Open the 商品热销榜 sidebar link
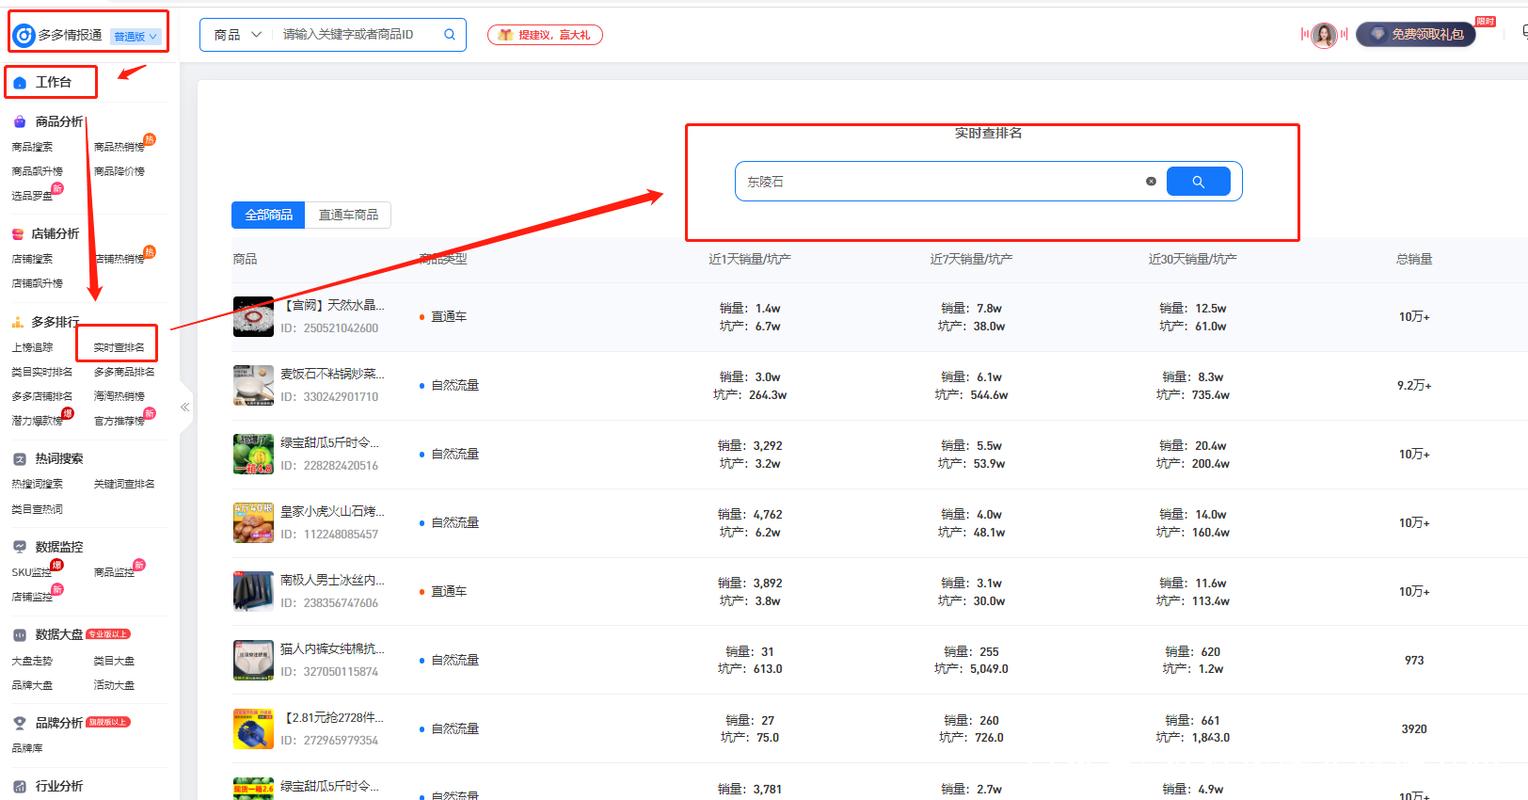Screen dimensions: 1528x800 (119, 147)
